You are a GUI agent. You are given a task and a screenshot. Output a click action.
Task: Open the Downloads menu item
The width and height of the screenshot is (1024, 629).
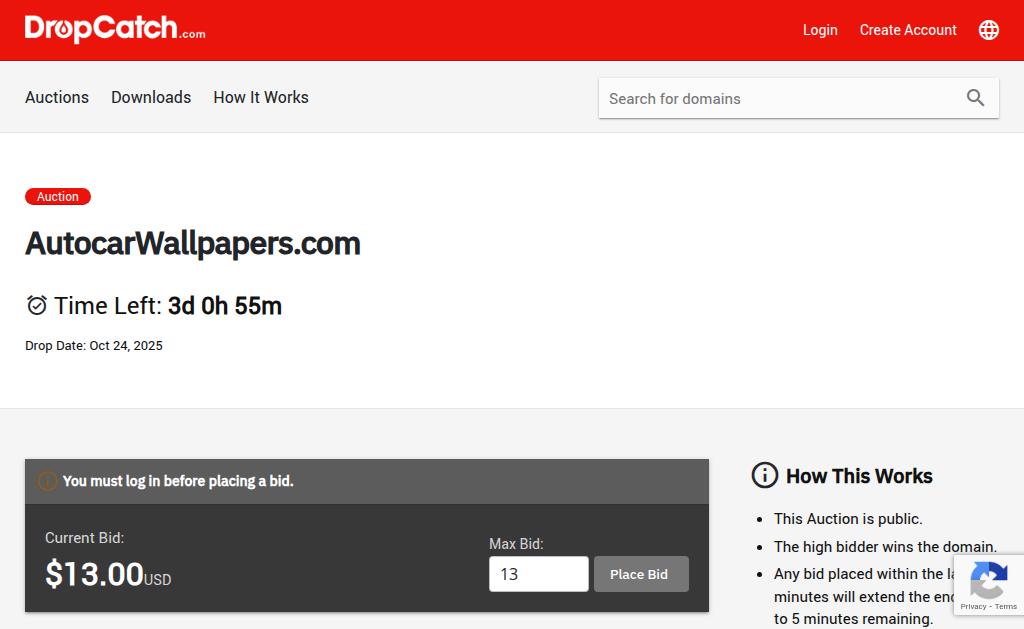click(x=151, y=97)
